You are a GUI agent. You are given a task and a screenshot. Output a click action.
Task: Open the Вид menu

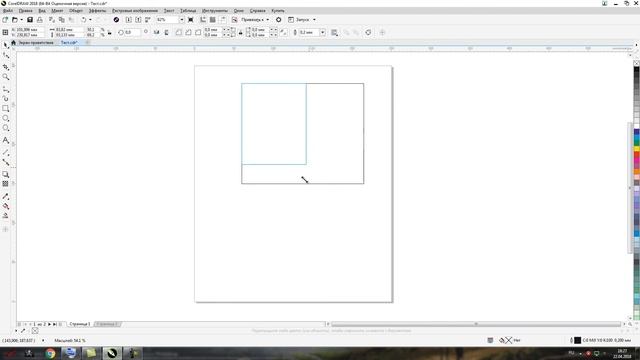click(x=42, y=11)
